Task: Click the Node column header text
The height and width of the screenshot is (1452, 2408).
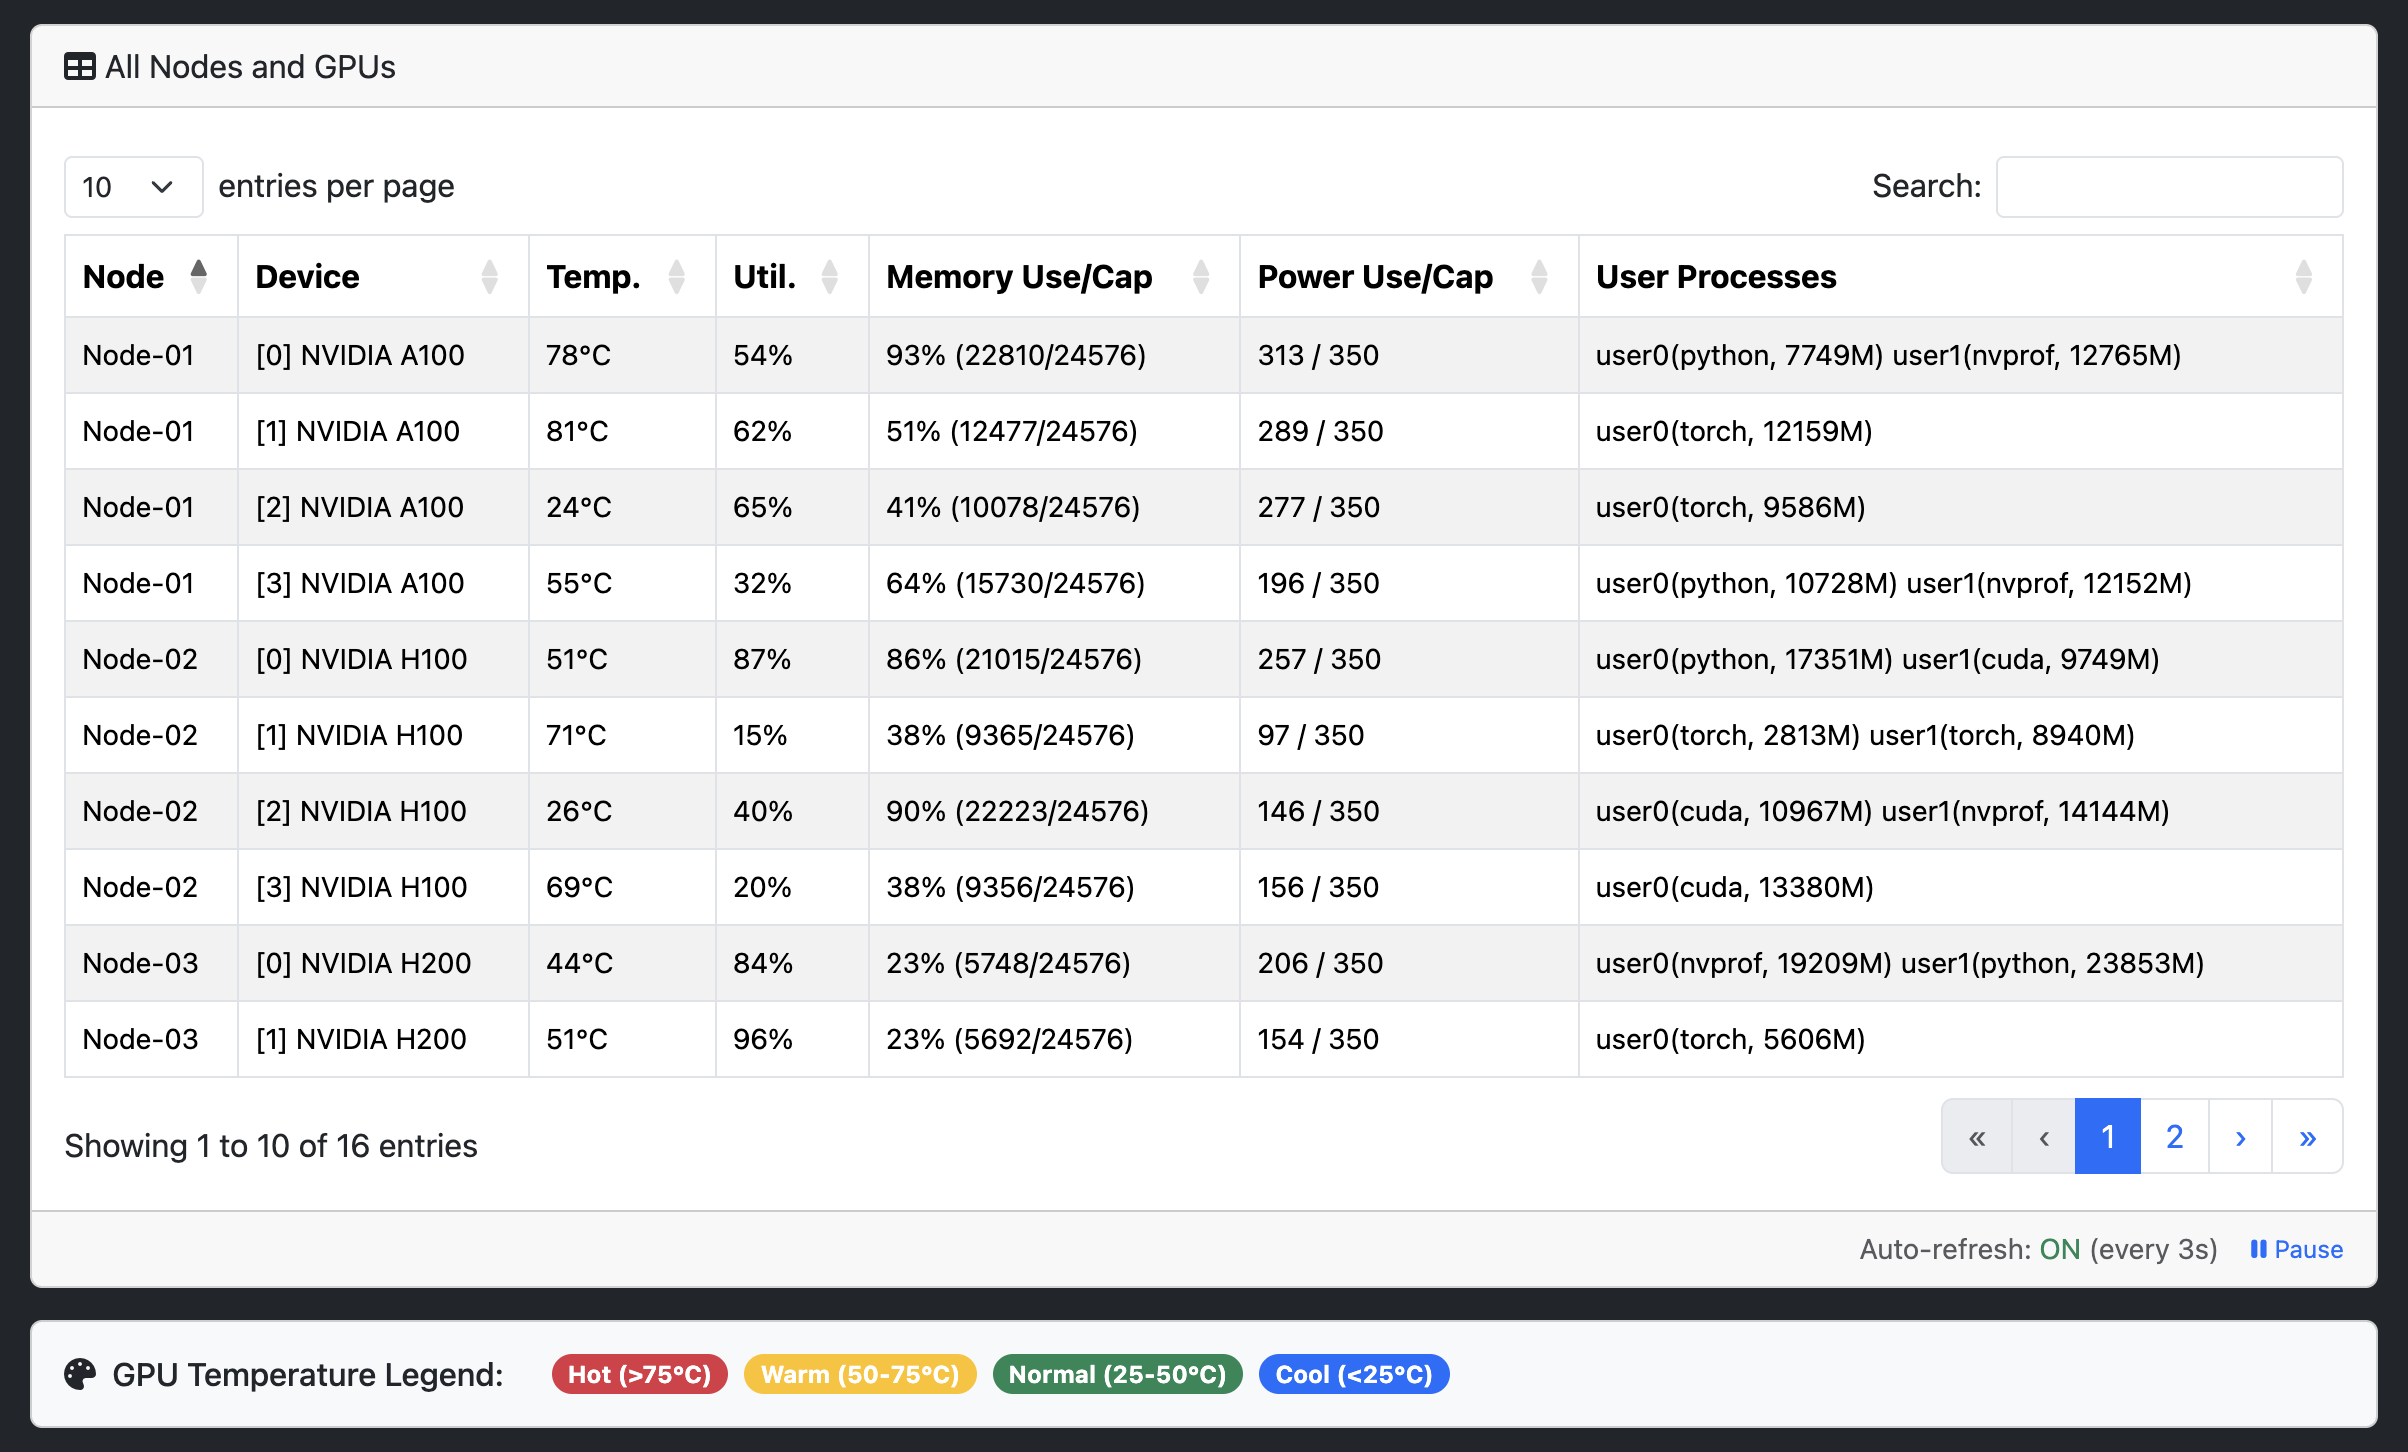Action: pos(123,276)
